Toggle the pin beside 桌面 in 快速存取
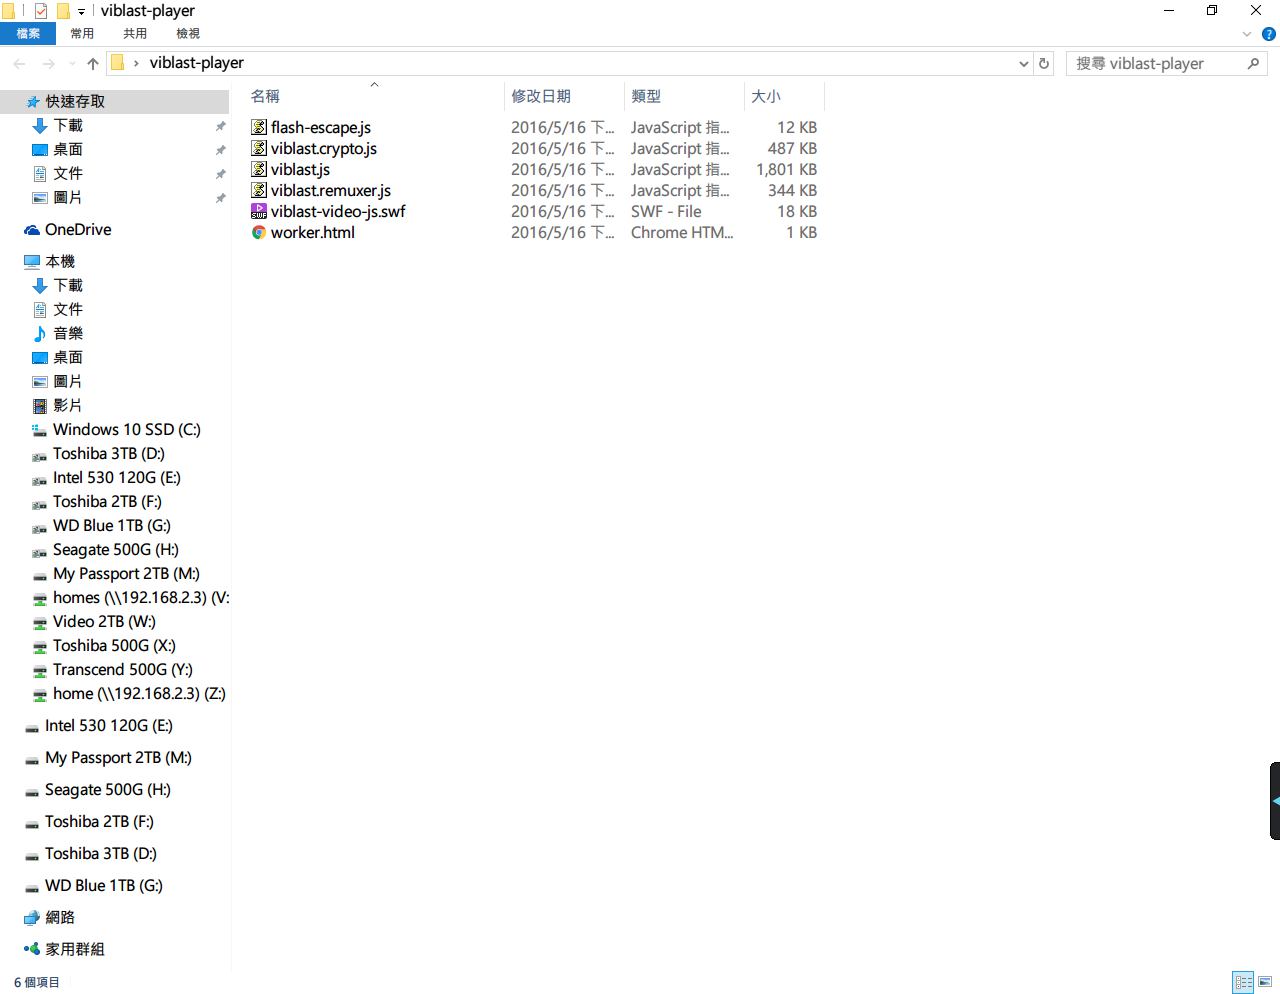1280x994 pixels. tap(220, 150)
